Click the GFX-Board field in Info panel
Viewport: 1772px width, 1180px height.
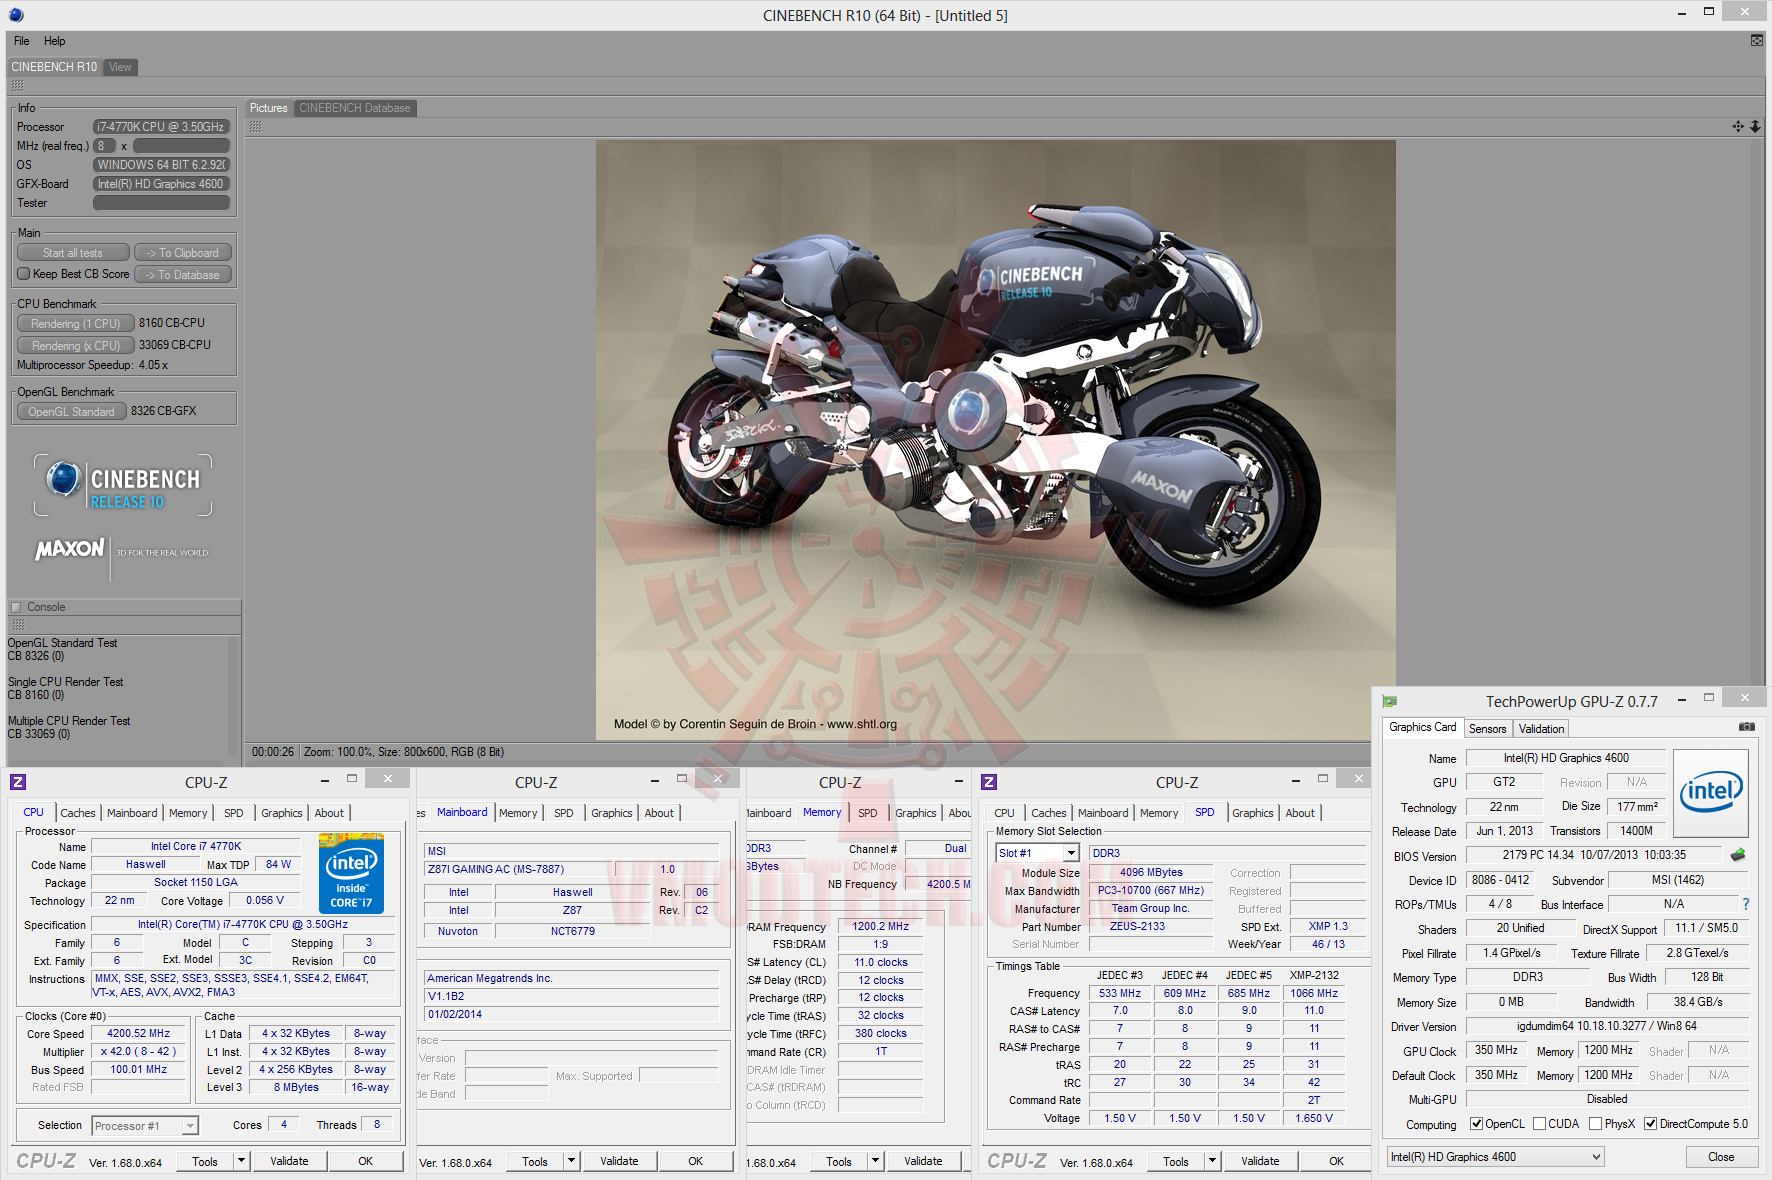[161, 184]
